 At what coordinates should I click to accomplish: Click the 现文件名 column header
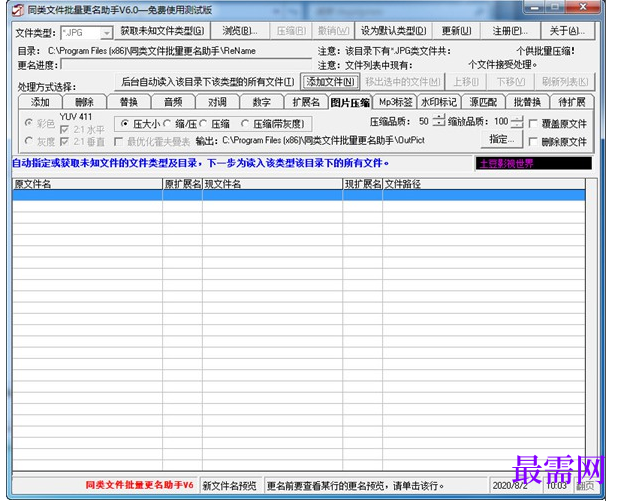[x=273, y=184]
